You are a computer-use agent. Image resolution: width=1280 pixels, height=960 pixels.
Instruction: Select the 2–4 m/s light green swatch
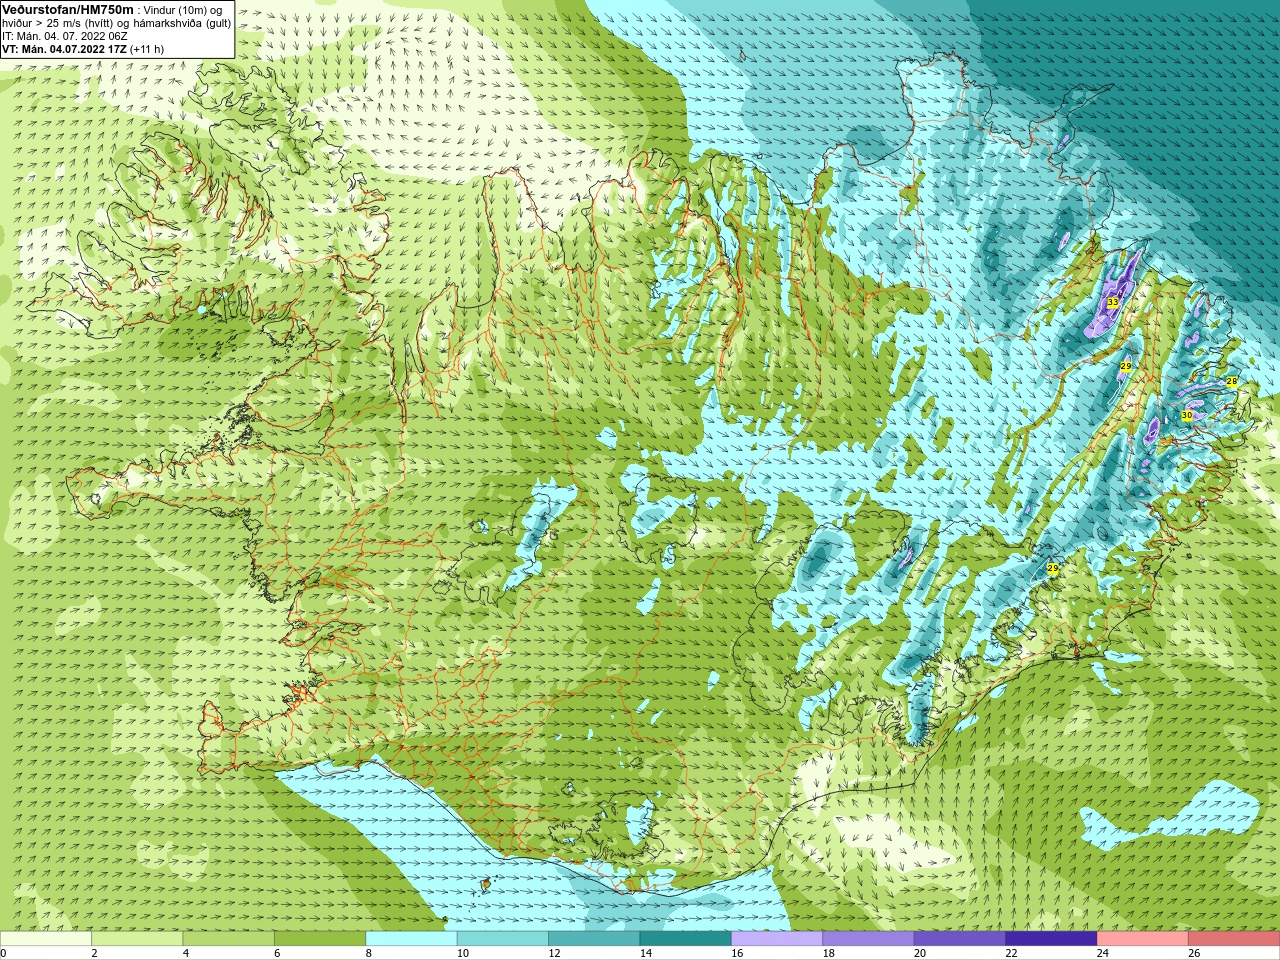(137, 939)
